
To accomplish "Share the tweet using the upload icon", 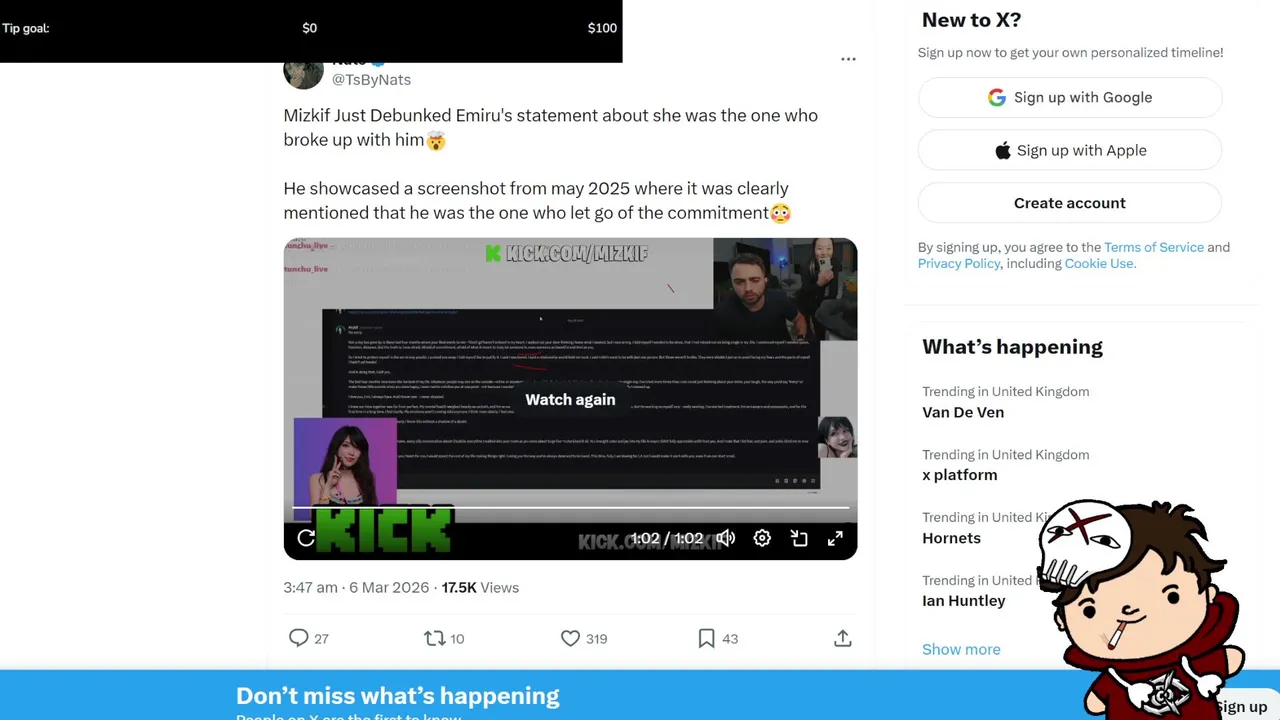I will click(x=843, y=638).
